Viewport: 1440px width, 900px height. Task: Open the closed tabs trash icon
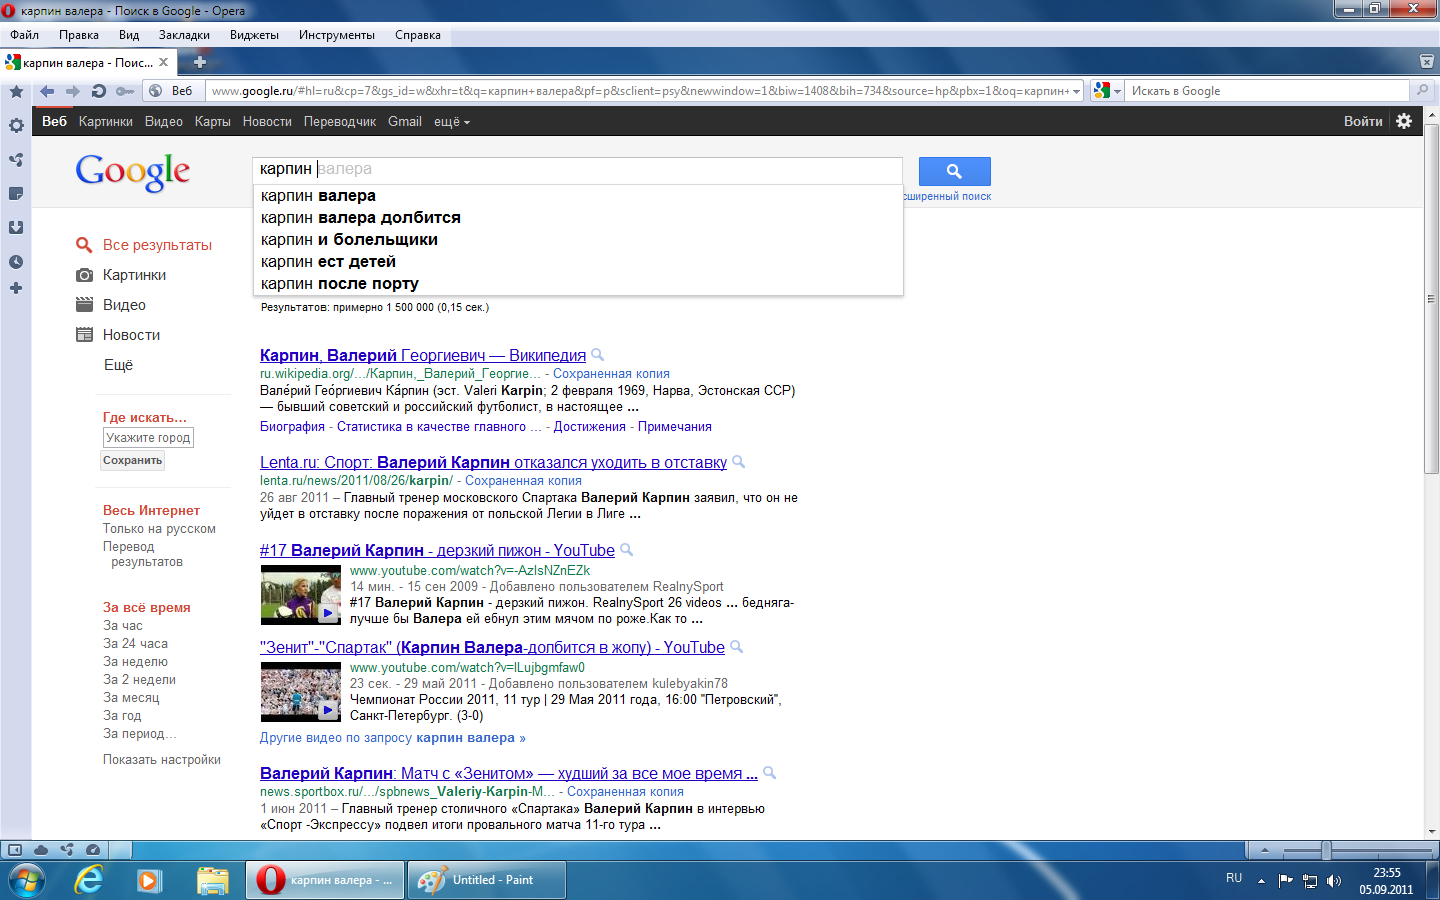[x=1427, y=62]
